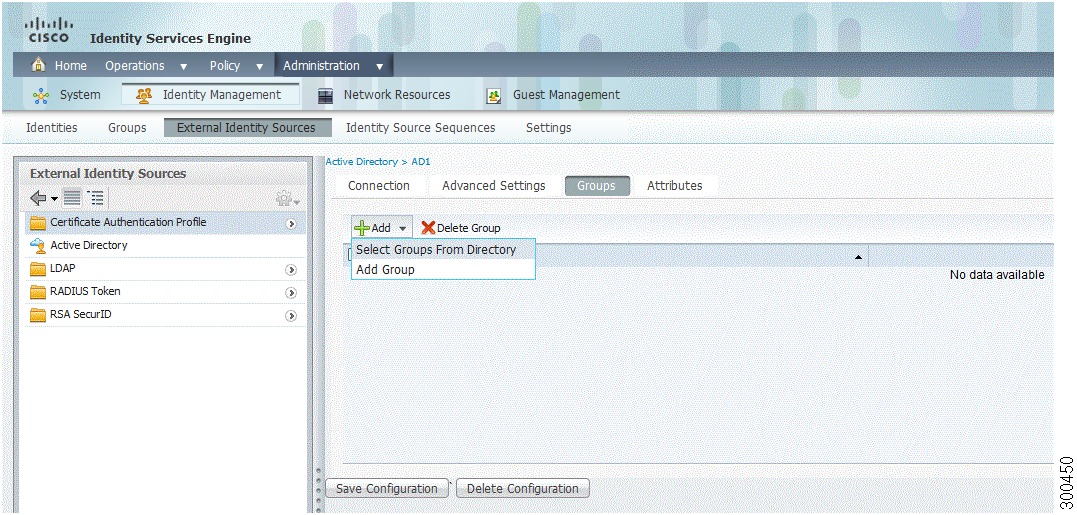Open Identity Management section

coord(209,95)
